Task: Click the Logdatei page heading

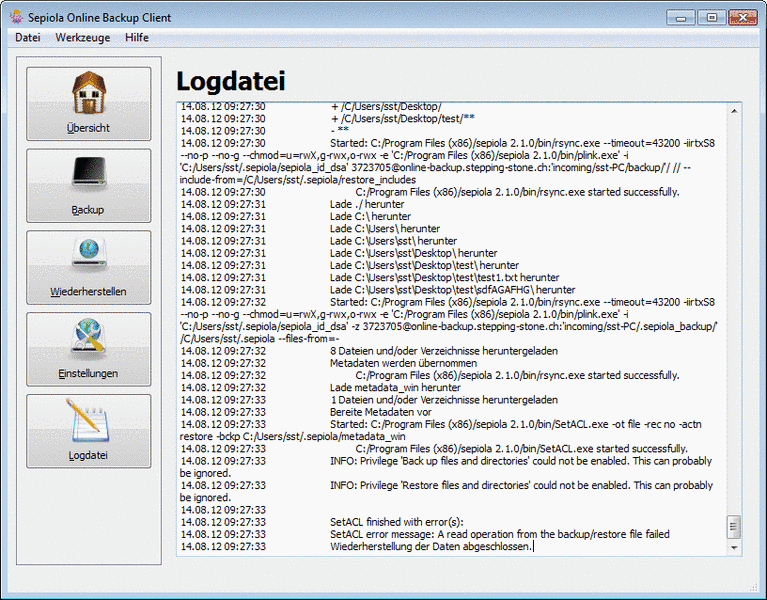Action: tap(230, 81)
